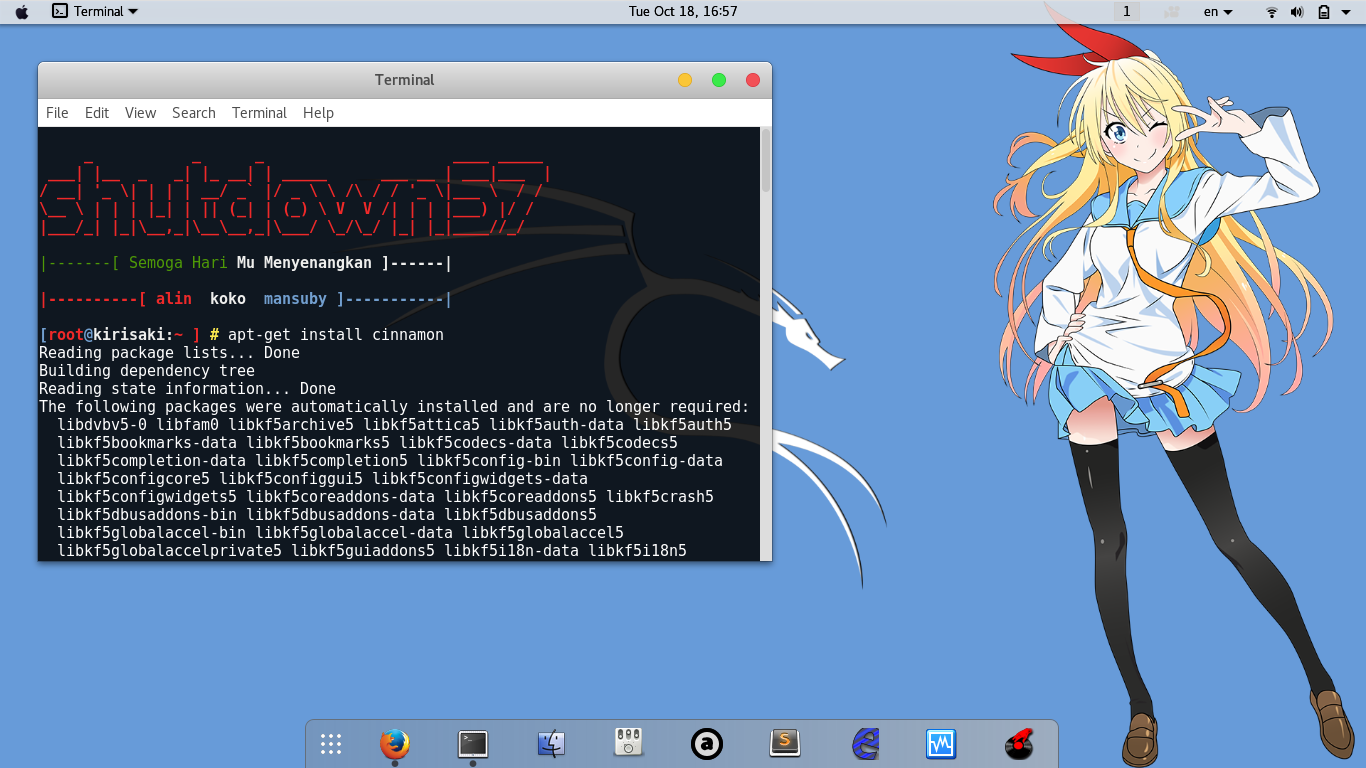The image size is (1366, 768).
Task: Open the Terminal icon in the dock
Action: tap(471, 744)
